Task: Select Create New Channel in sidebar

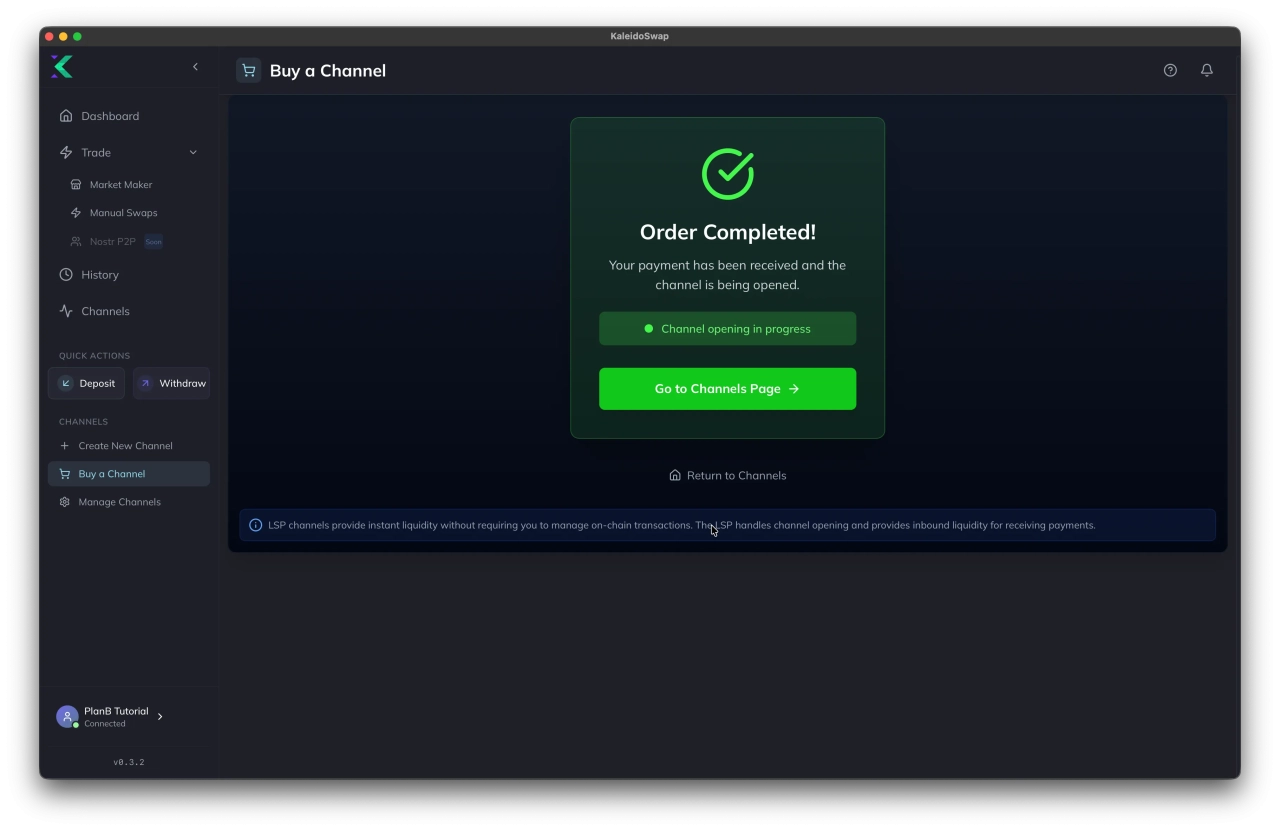Action: (125, 446)
